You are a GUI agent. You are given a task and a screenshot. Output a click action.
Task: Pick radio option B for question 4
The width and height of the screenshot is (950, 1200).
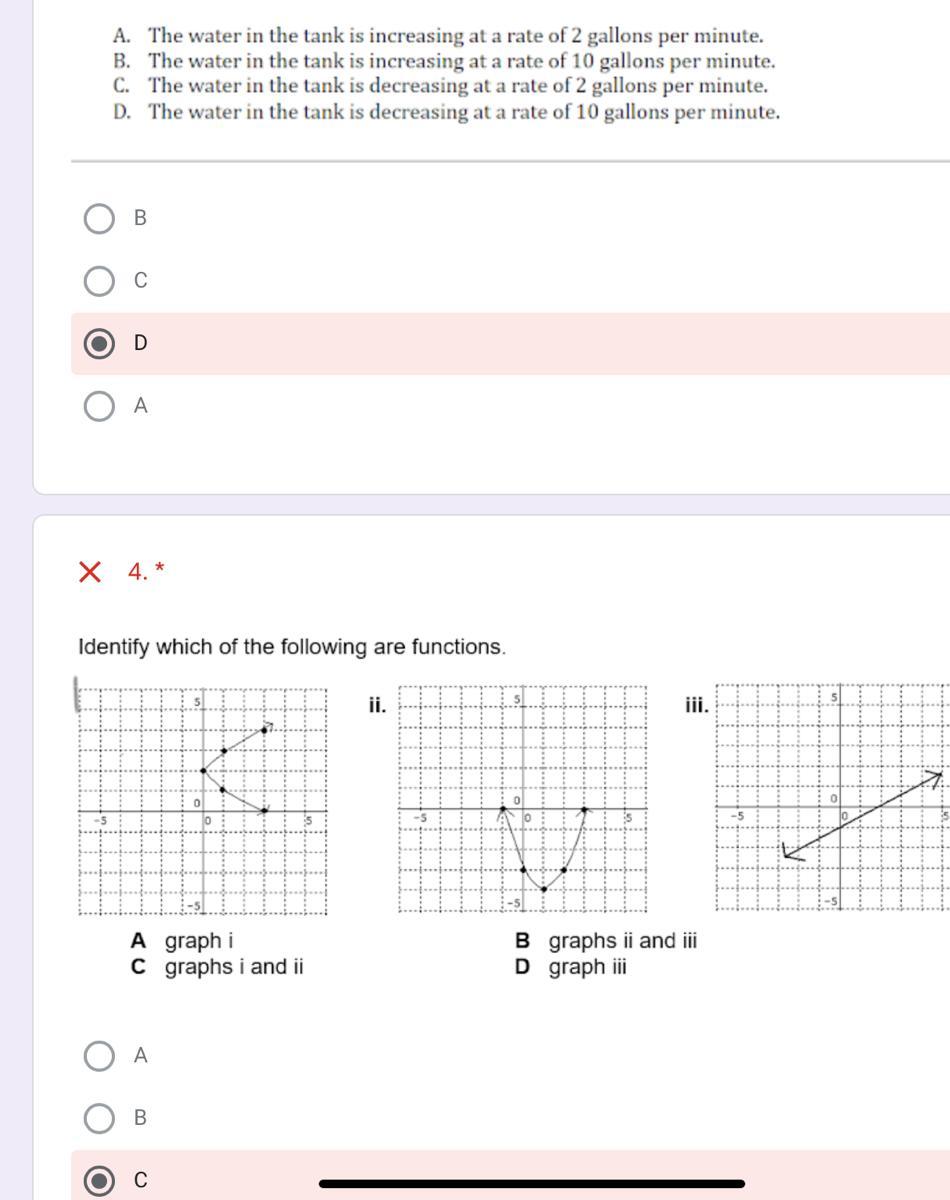(x=99, y=1118)
